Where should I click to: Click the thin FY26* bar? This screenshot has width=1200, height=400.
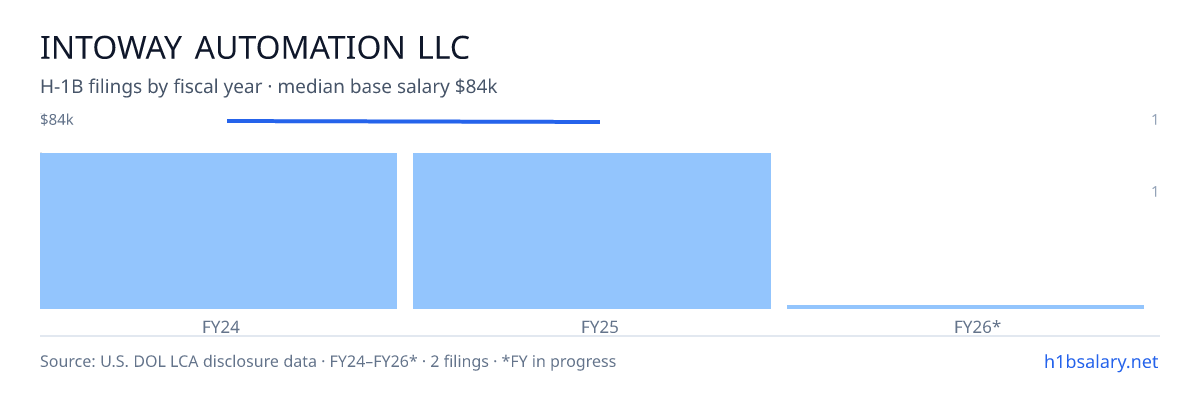pyautogui.click(x=965, y=307)
